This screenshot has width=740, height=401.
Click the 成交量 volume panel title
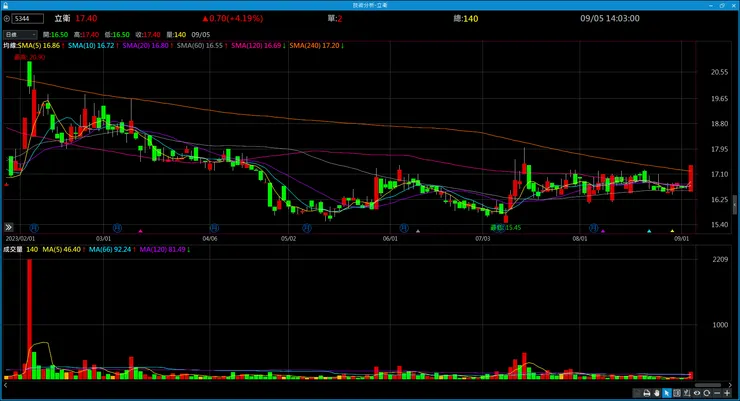click(13, 250)
